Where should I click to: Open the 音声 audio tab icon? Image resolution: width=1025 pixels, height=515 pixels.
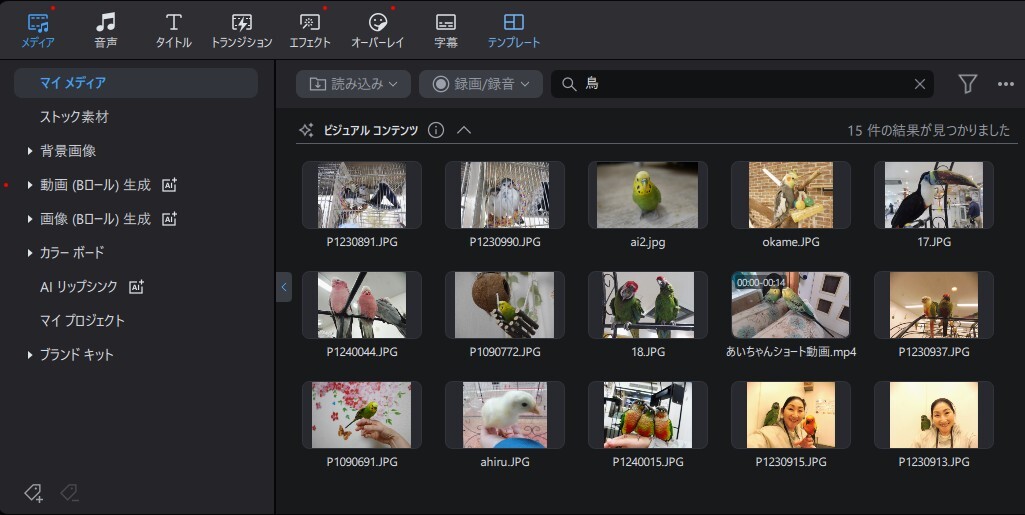coord(106,22)
